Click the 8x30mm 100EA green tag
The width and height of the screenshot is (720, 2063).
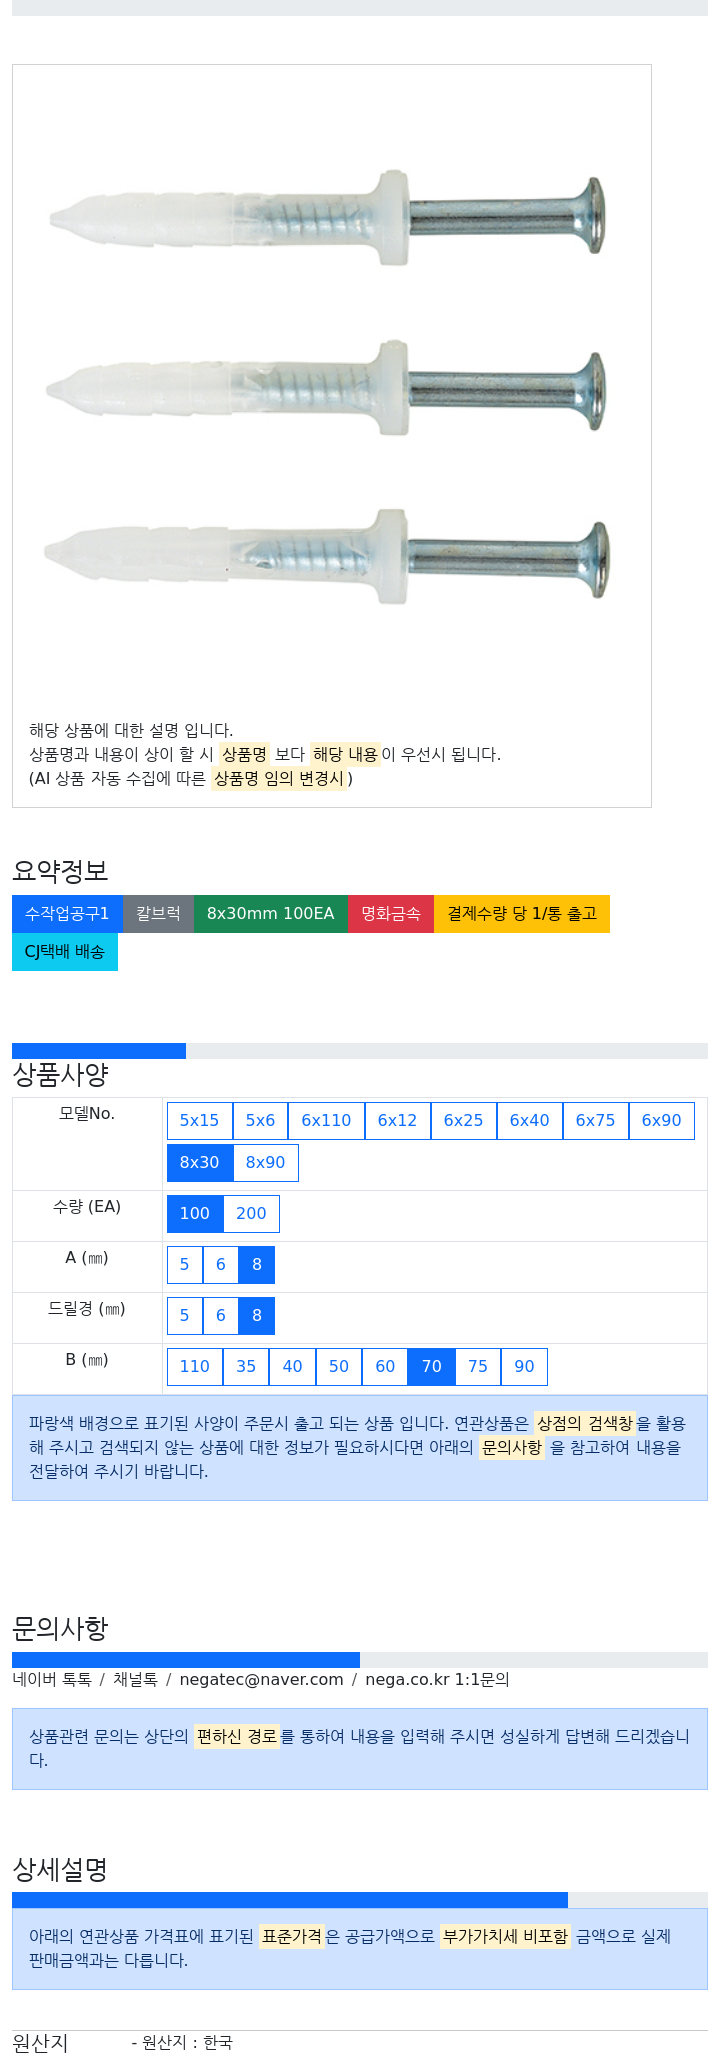pyautogui.click(x=271, y=914)
